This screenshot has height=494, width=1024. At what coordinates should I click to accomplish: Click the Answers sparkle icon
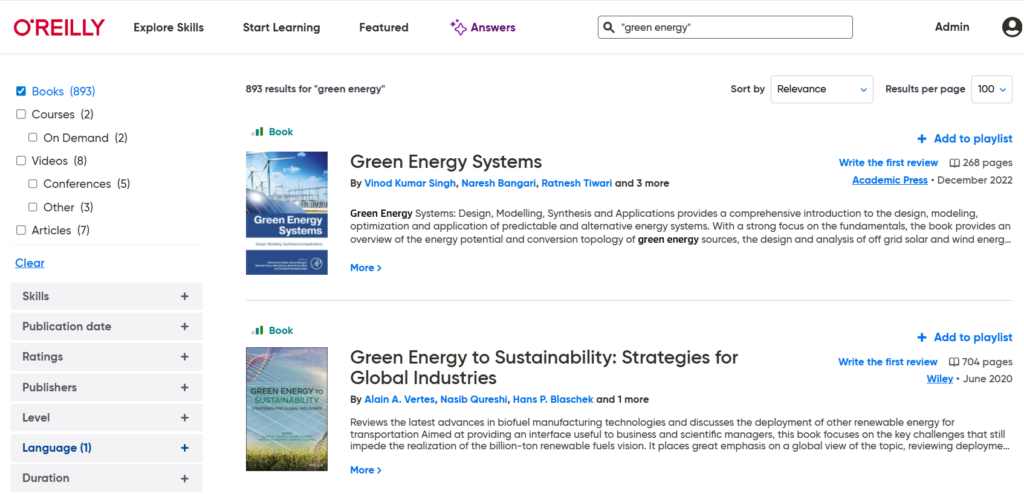(458, 27)
